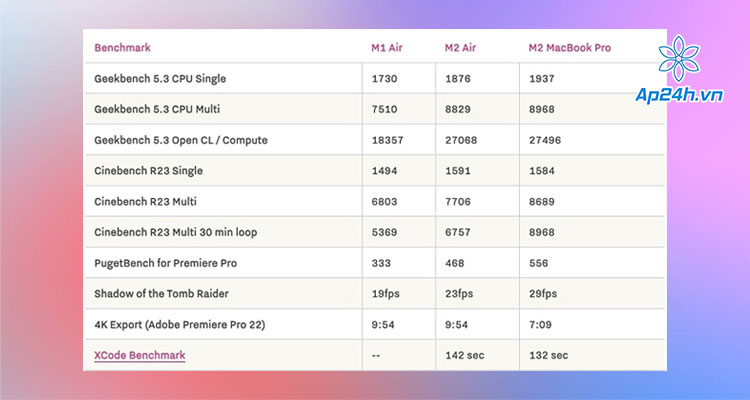Select M1 Air 4K Export time 9:54
Screen dimensions: 750x400
383,324
